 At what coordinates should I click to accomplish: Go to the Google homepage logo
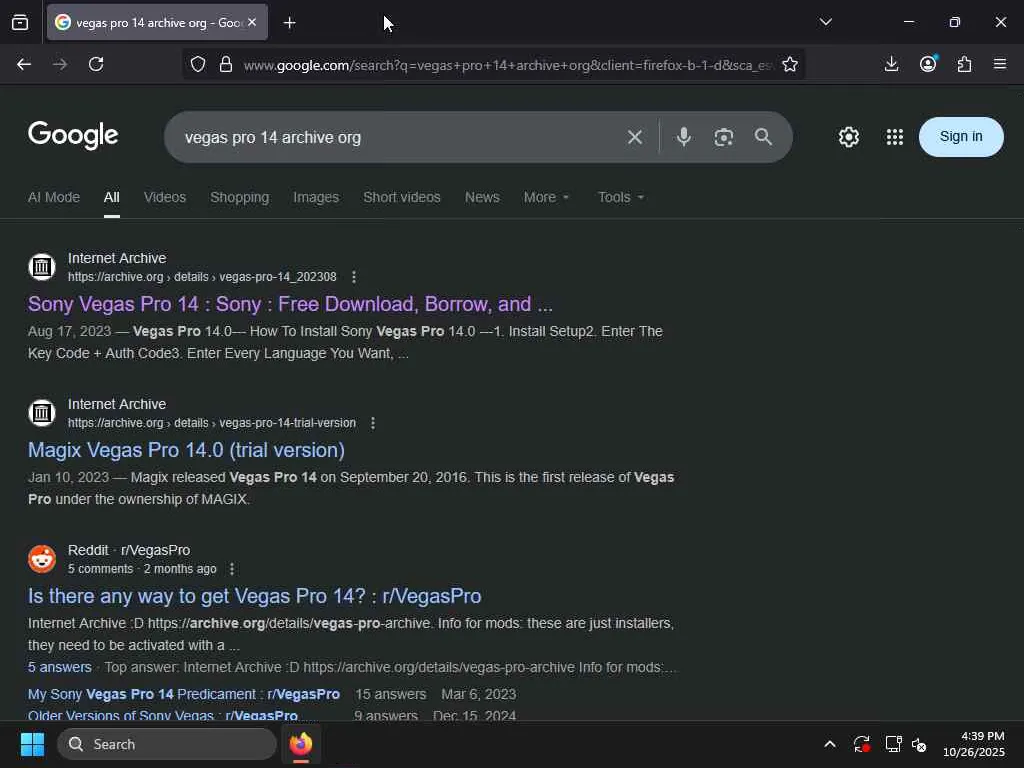73,136
